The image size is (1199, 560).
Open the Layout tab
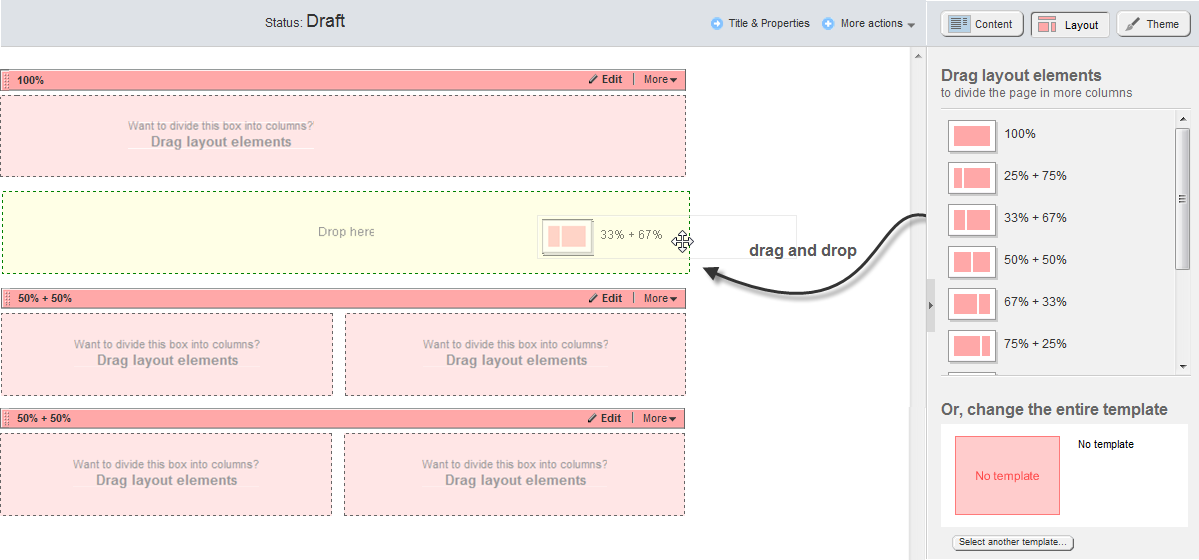[x=1069, y=25]
